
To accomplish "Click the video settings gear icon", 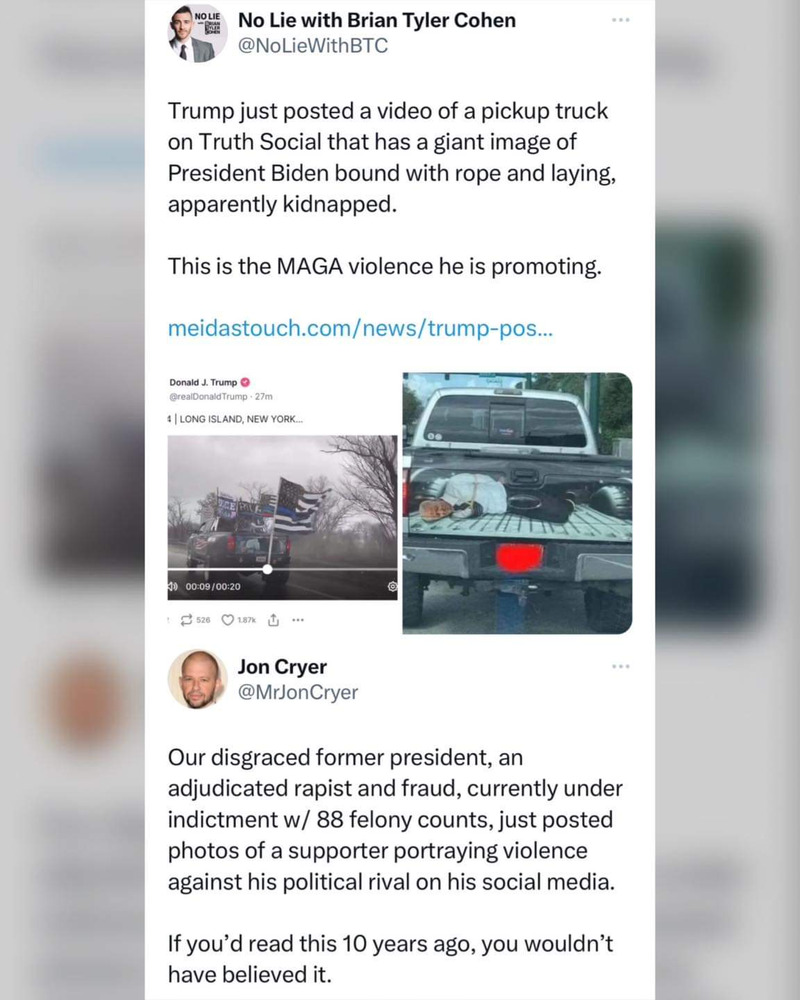I will [392, 586].
